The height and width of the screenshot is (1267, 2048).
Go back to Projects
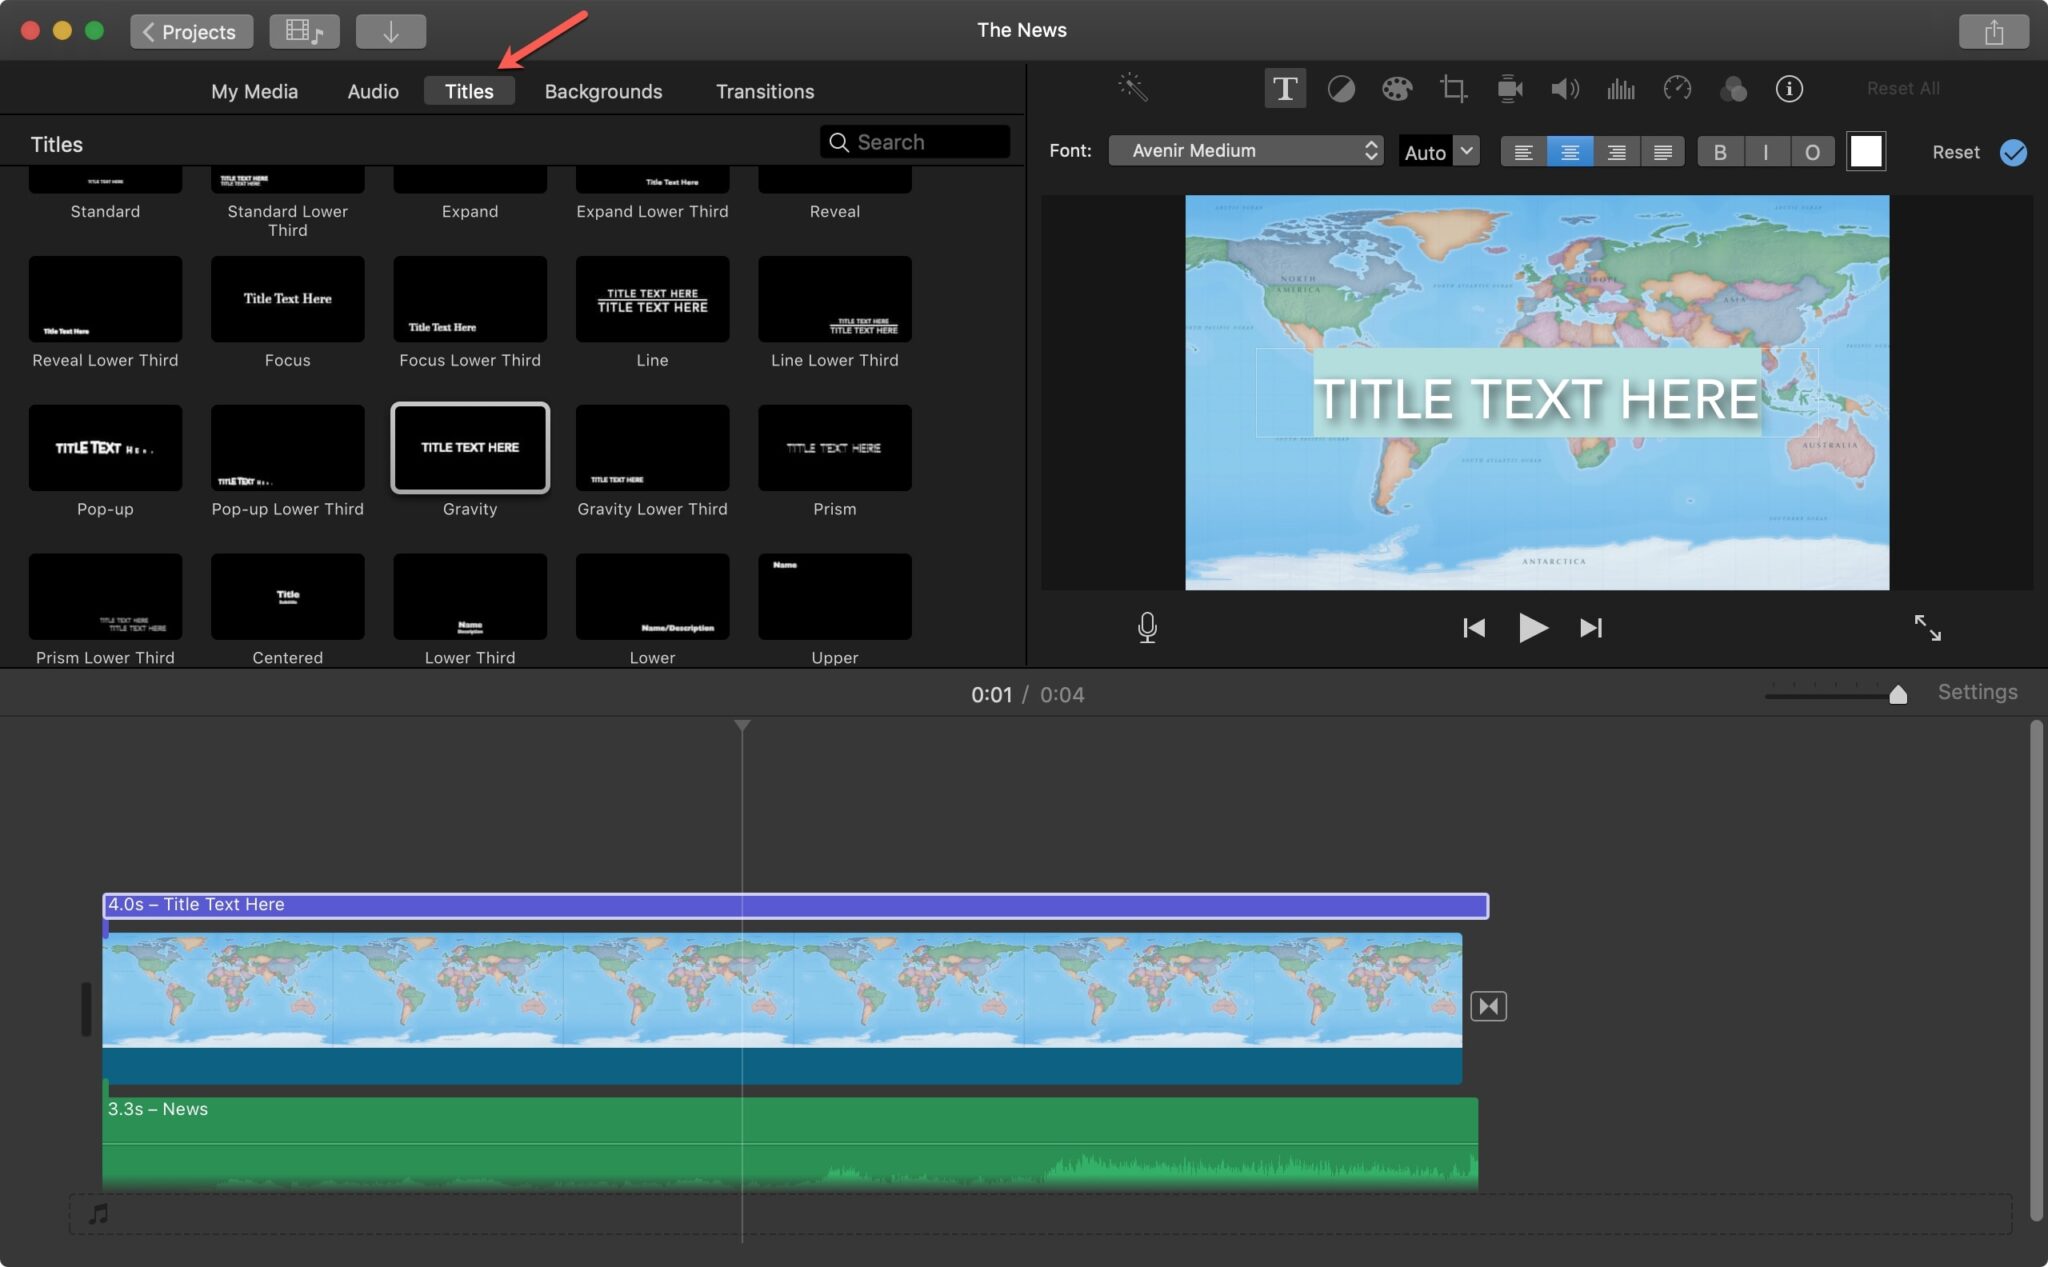tap(192, 31)
